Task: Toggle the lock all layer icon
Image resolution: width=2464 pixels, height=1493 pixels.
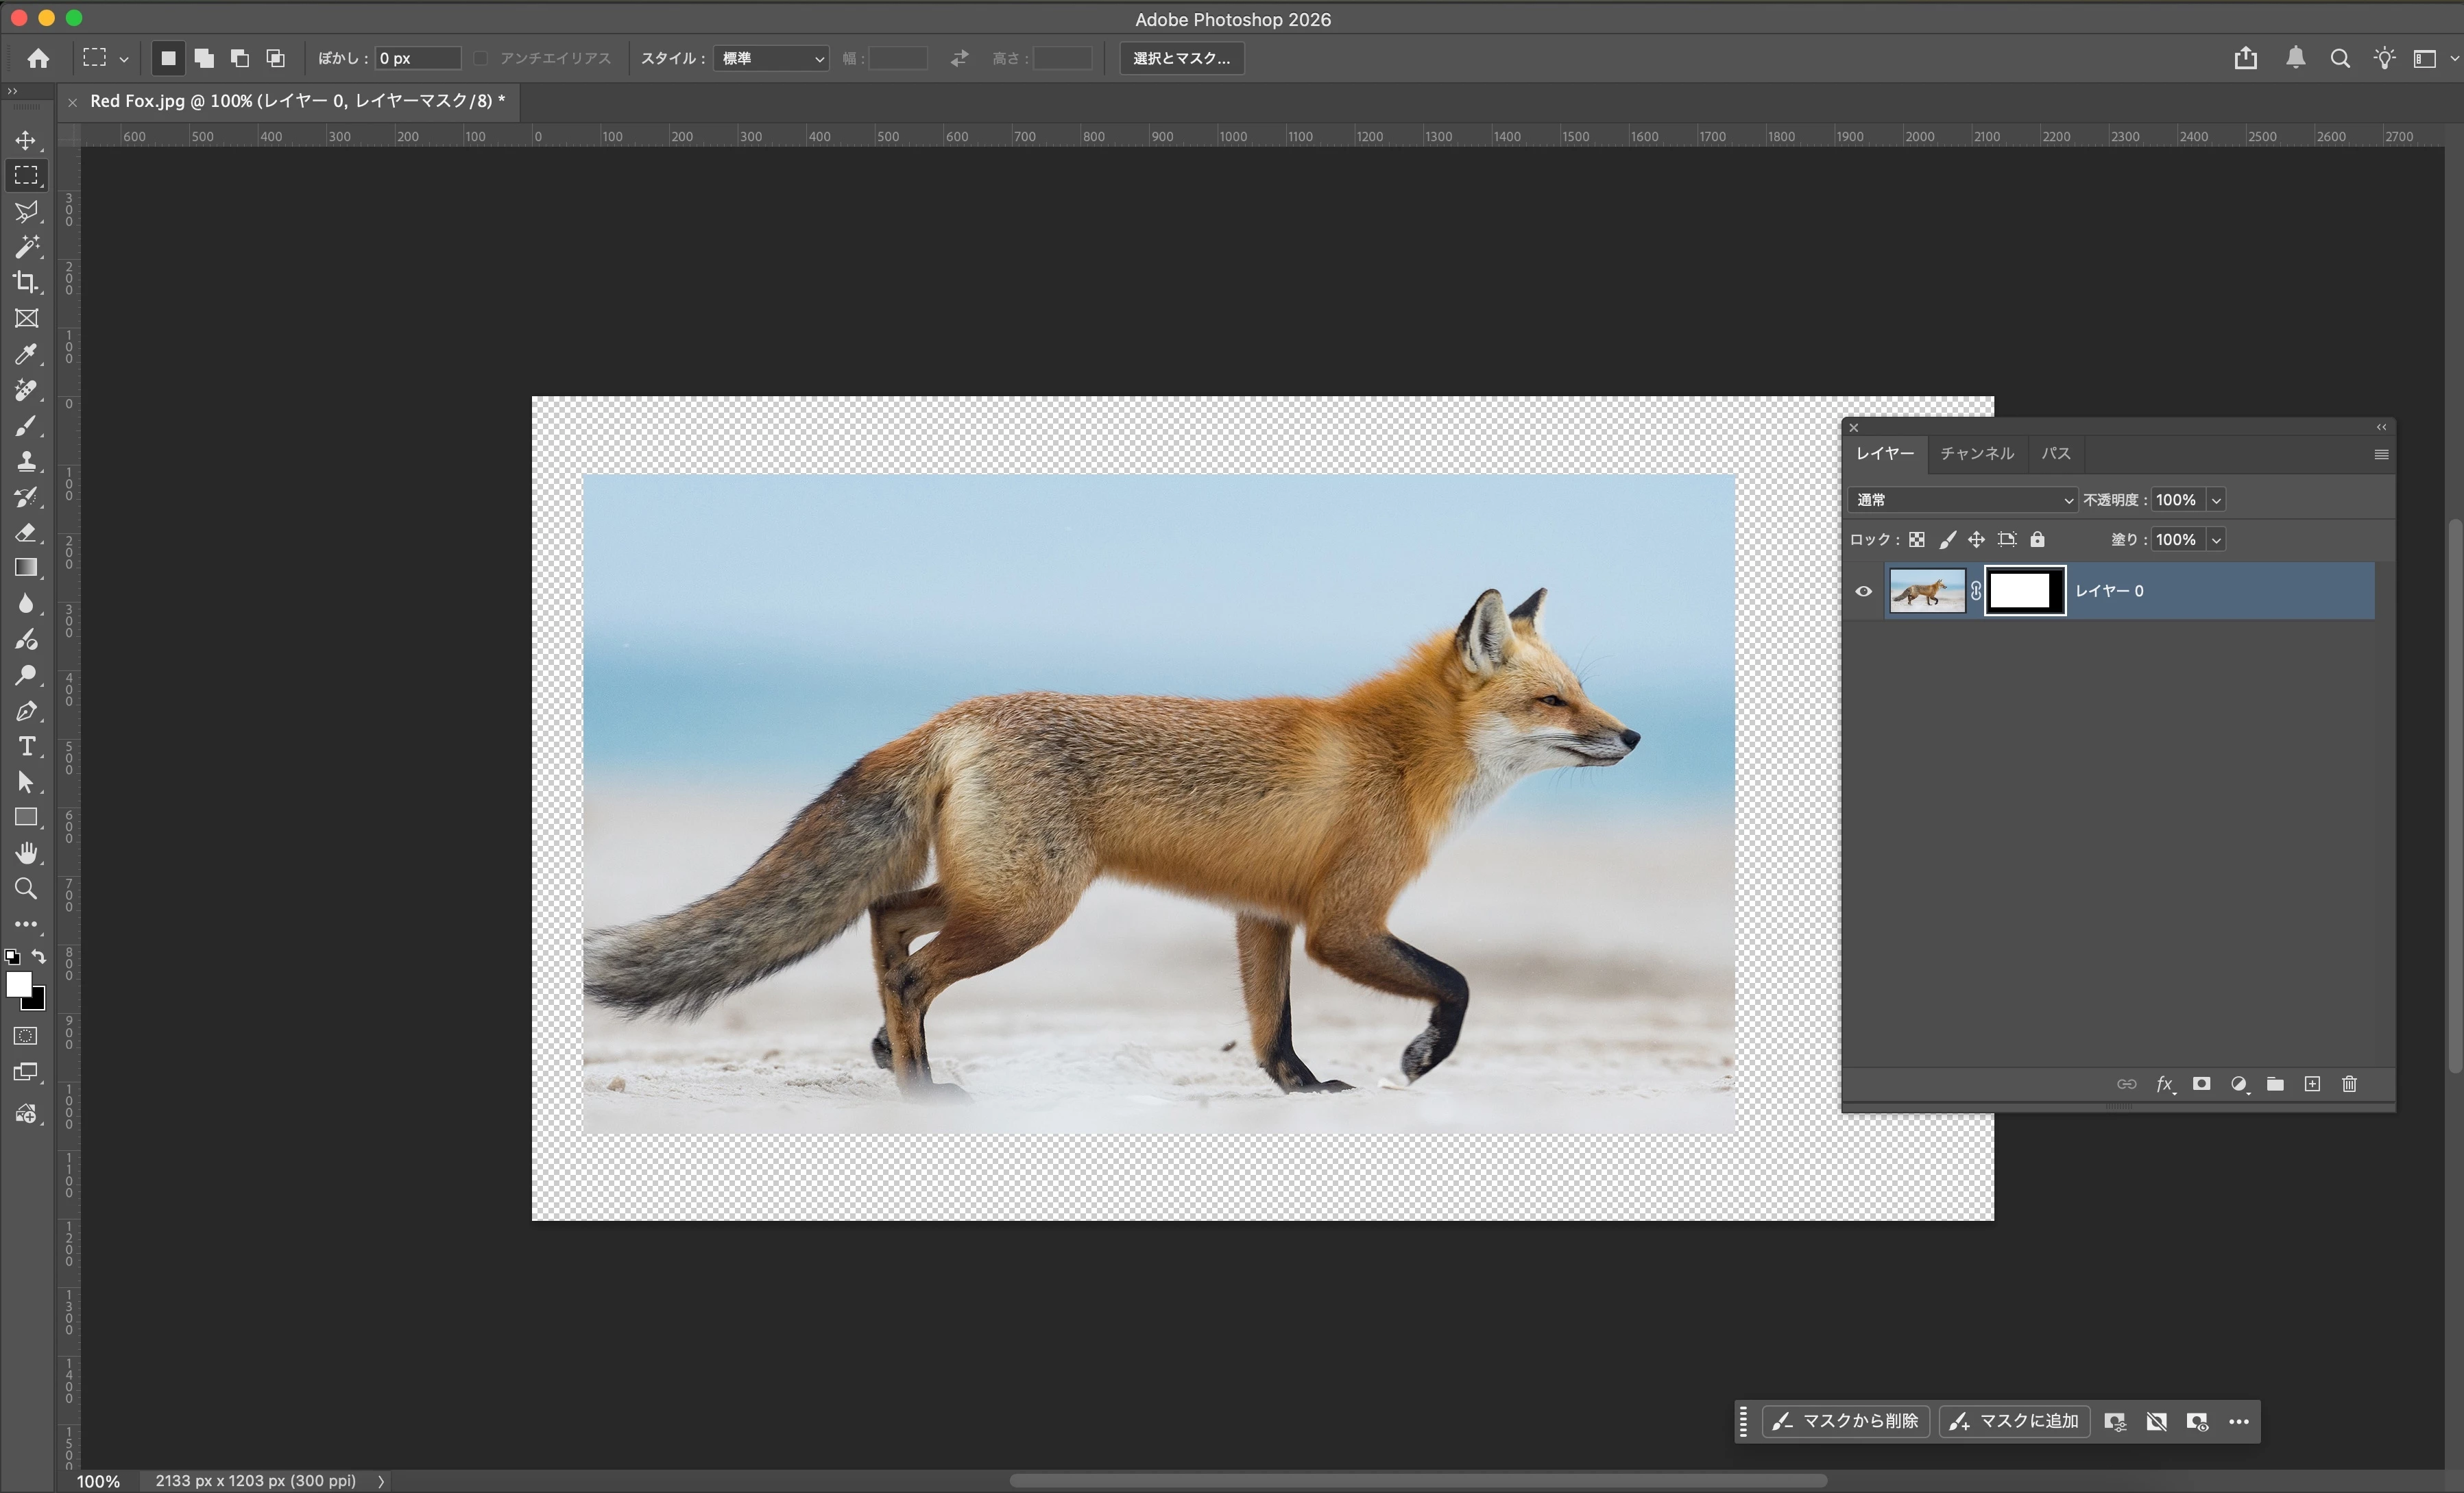Action: 2037,540
